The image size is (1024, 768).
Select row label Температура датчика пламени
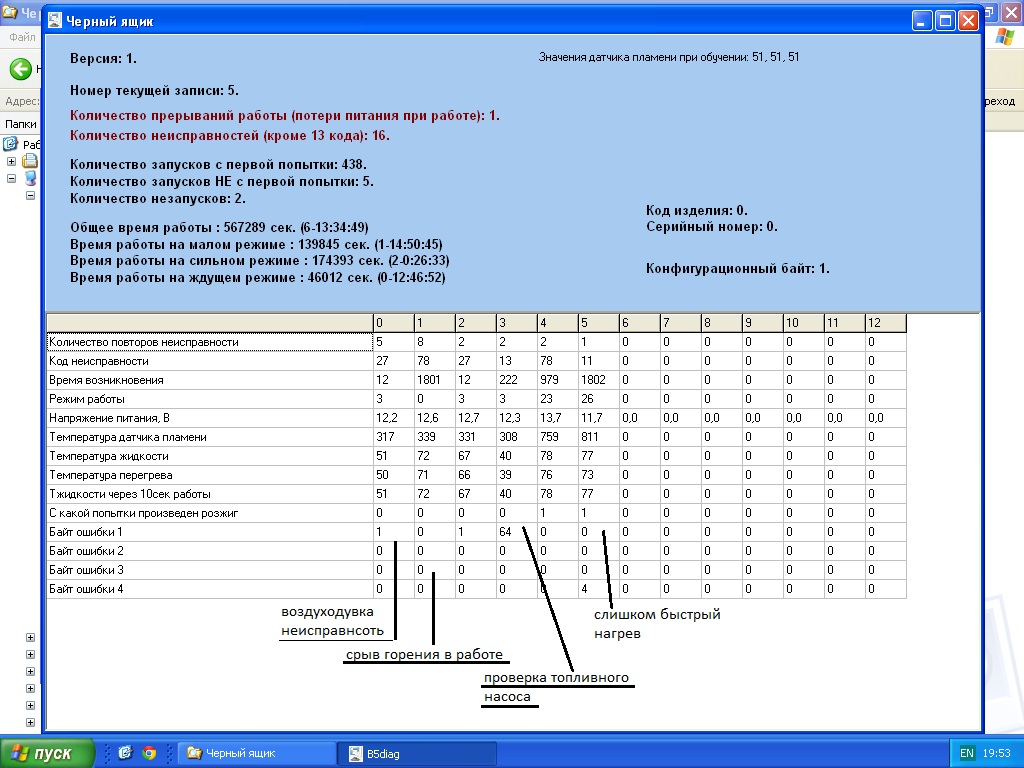pyautogui.click(x=210, y=437)
